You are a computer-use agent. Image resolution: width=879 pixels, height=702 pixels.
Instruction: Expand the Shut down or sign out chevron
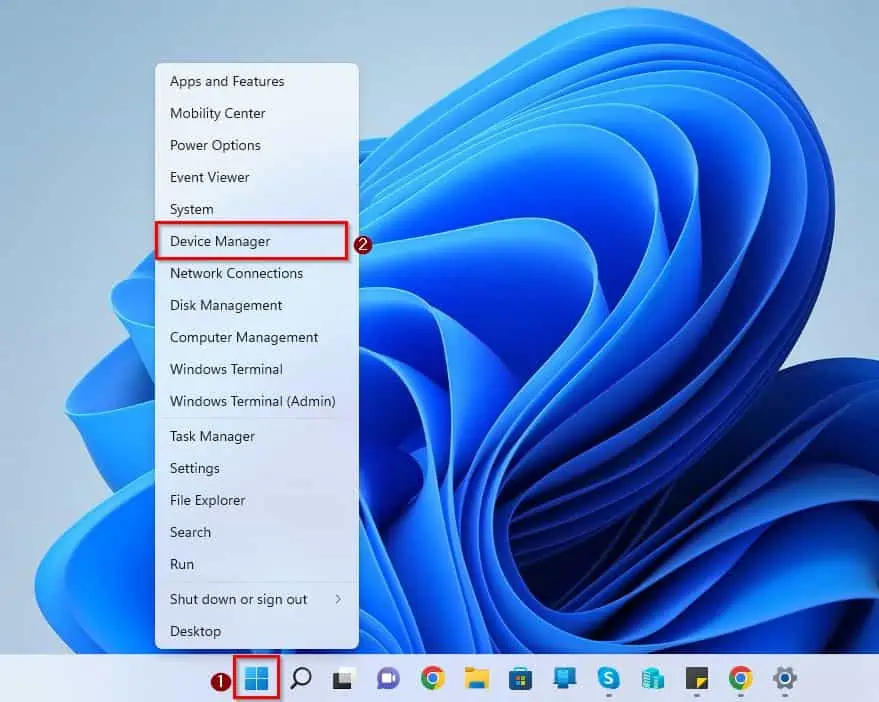[x=338, y=599]
